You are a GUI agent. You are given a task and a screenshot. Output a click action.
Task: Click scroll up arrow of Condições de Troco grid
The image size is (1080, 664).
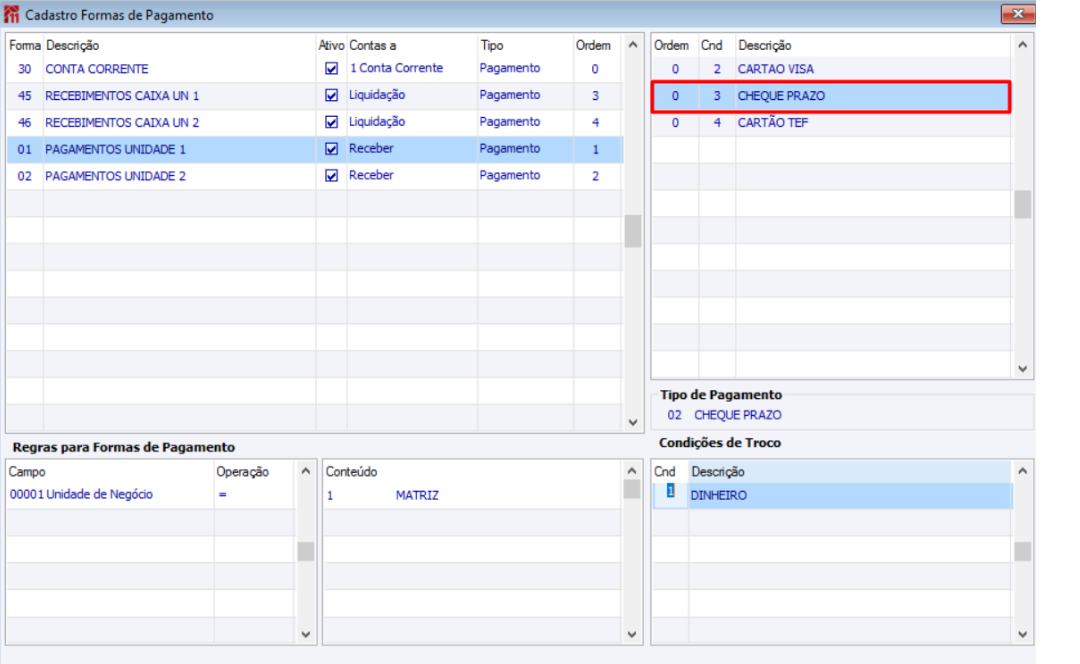coord(1022,471)
